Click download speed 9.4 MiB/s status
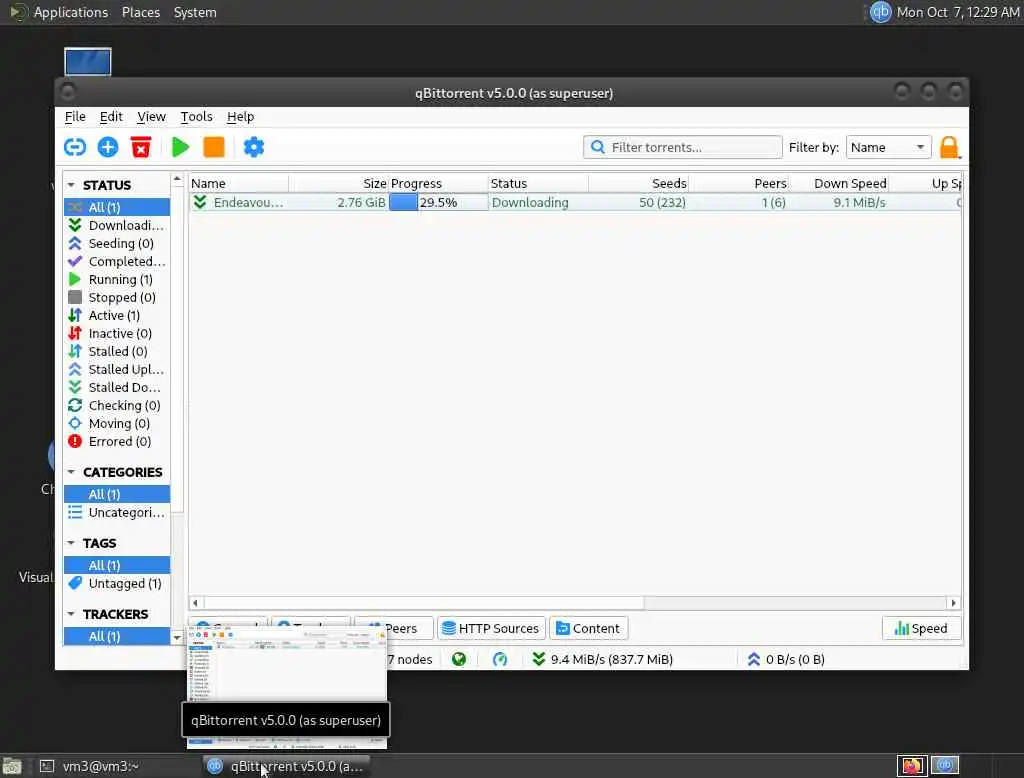 click(x=603, y=659)
